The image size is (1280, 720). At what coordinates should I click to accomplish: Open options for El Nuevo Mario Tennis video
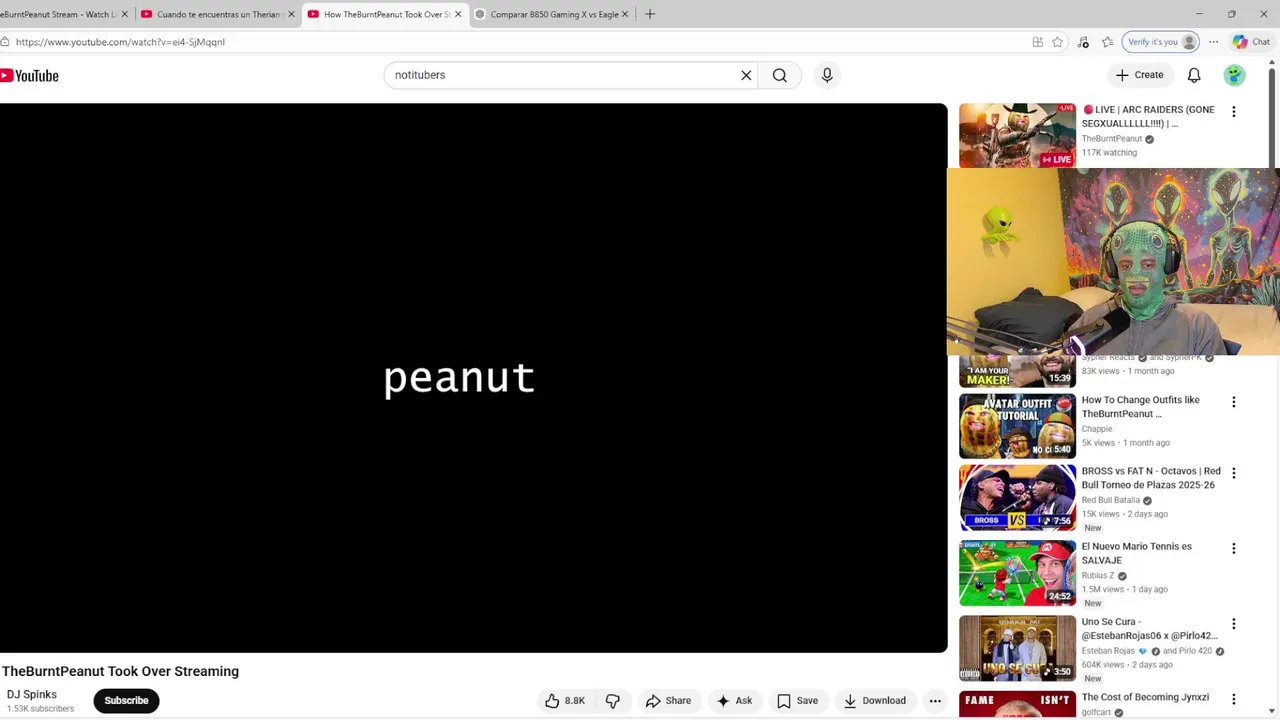[1234, 549]
